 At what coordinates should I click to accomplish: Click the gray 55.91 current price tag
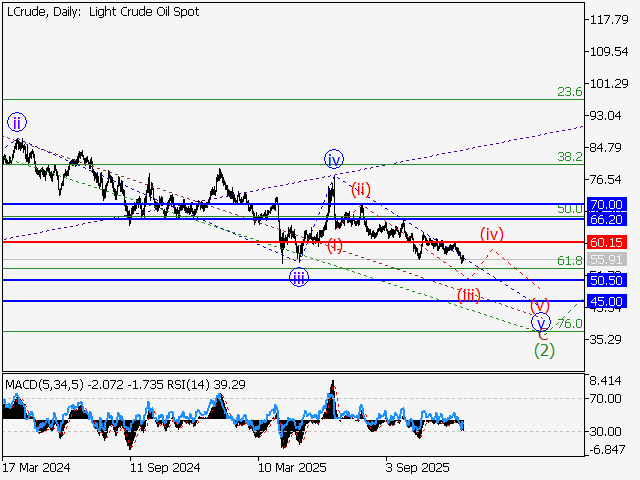coord(606,258)
